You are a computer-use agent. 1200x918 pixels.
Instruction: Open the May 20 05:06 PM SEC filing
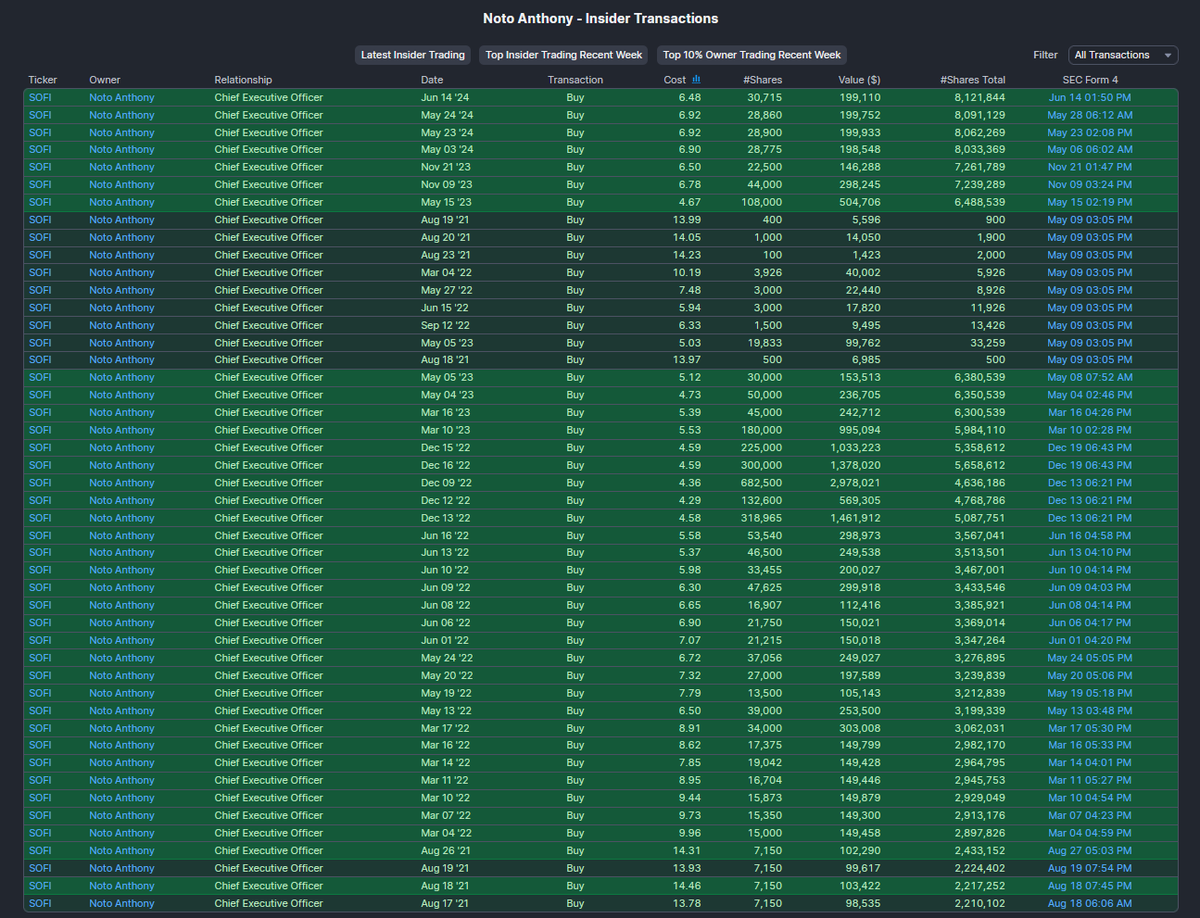click(x=1090, y=675)
